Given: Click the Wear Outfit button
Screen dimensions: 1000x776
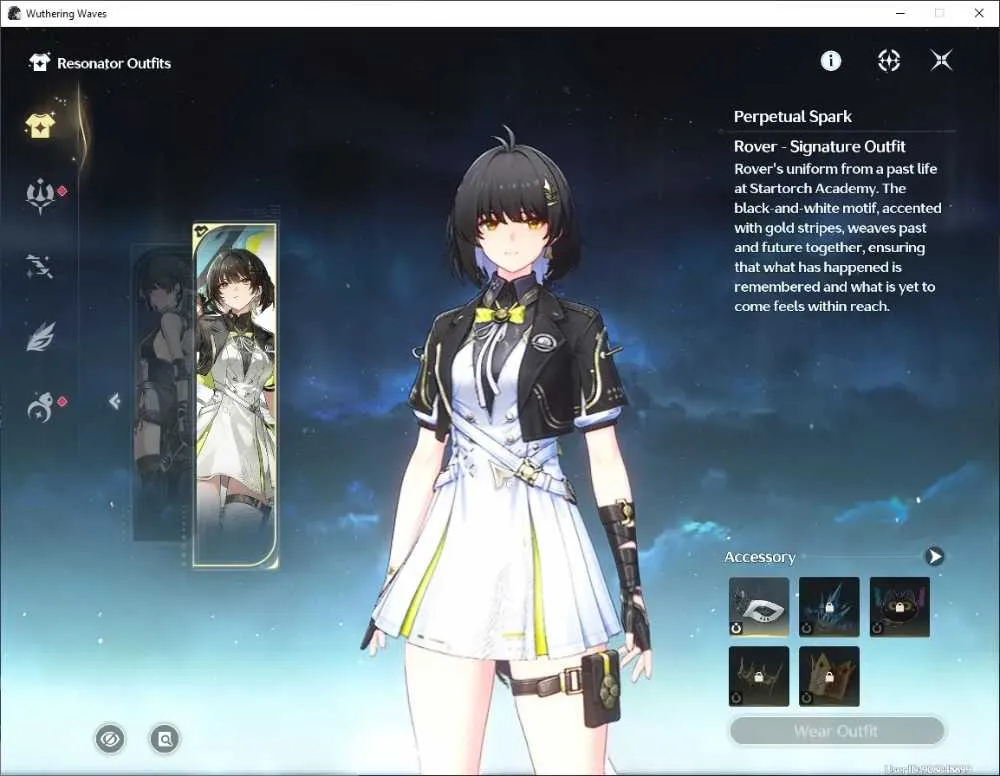Looking at the screenshot, I should (x=836, y=731).
